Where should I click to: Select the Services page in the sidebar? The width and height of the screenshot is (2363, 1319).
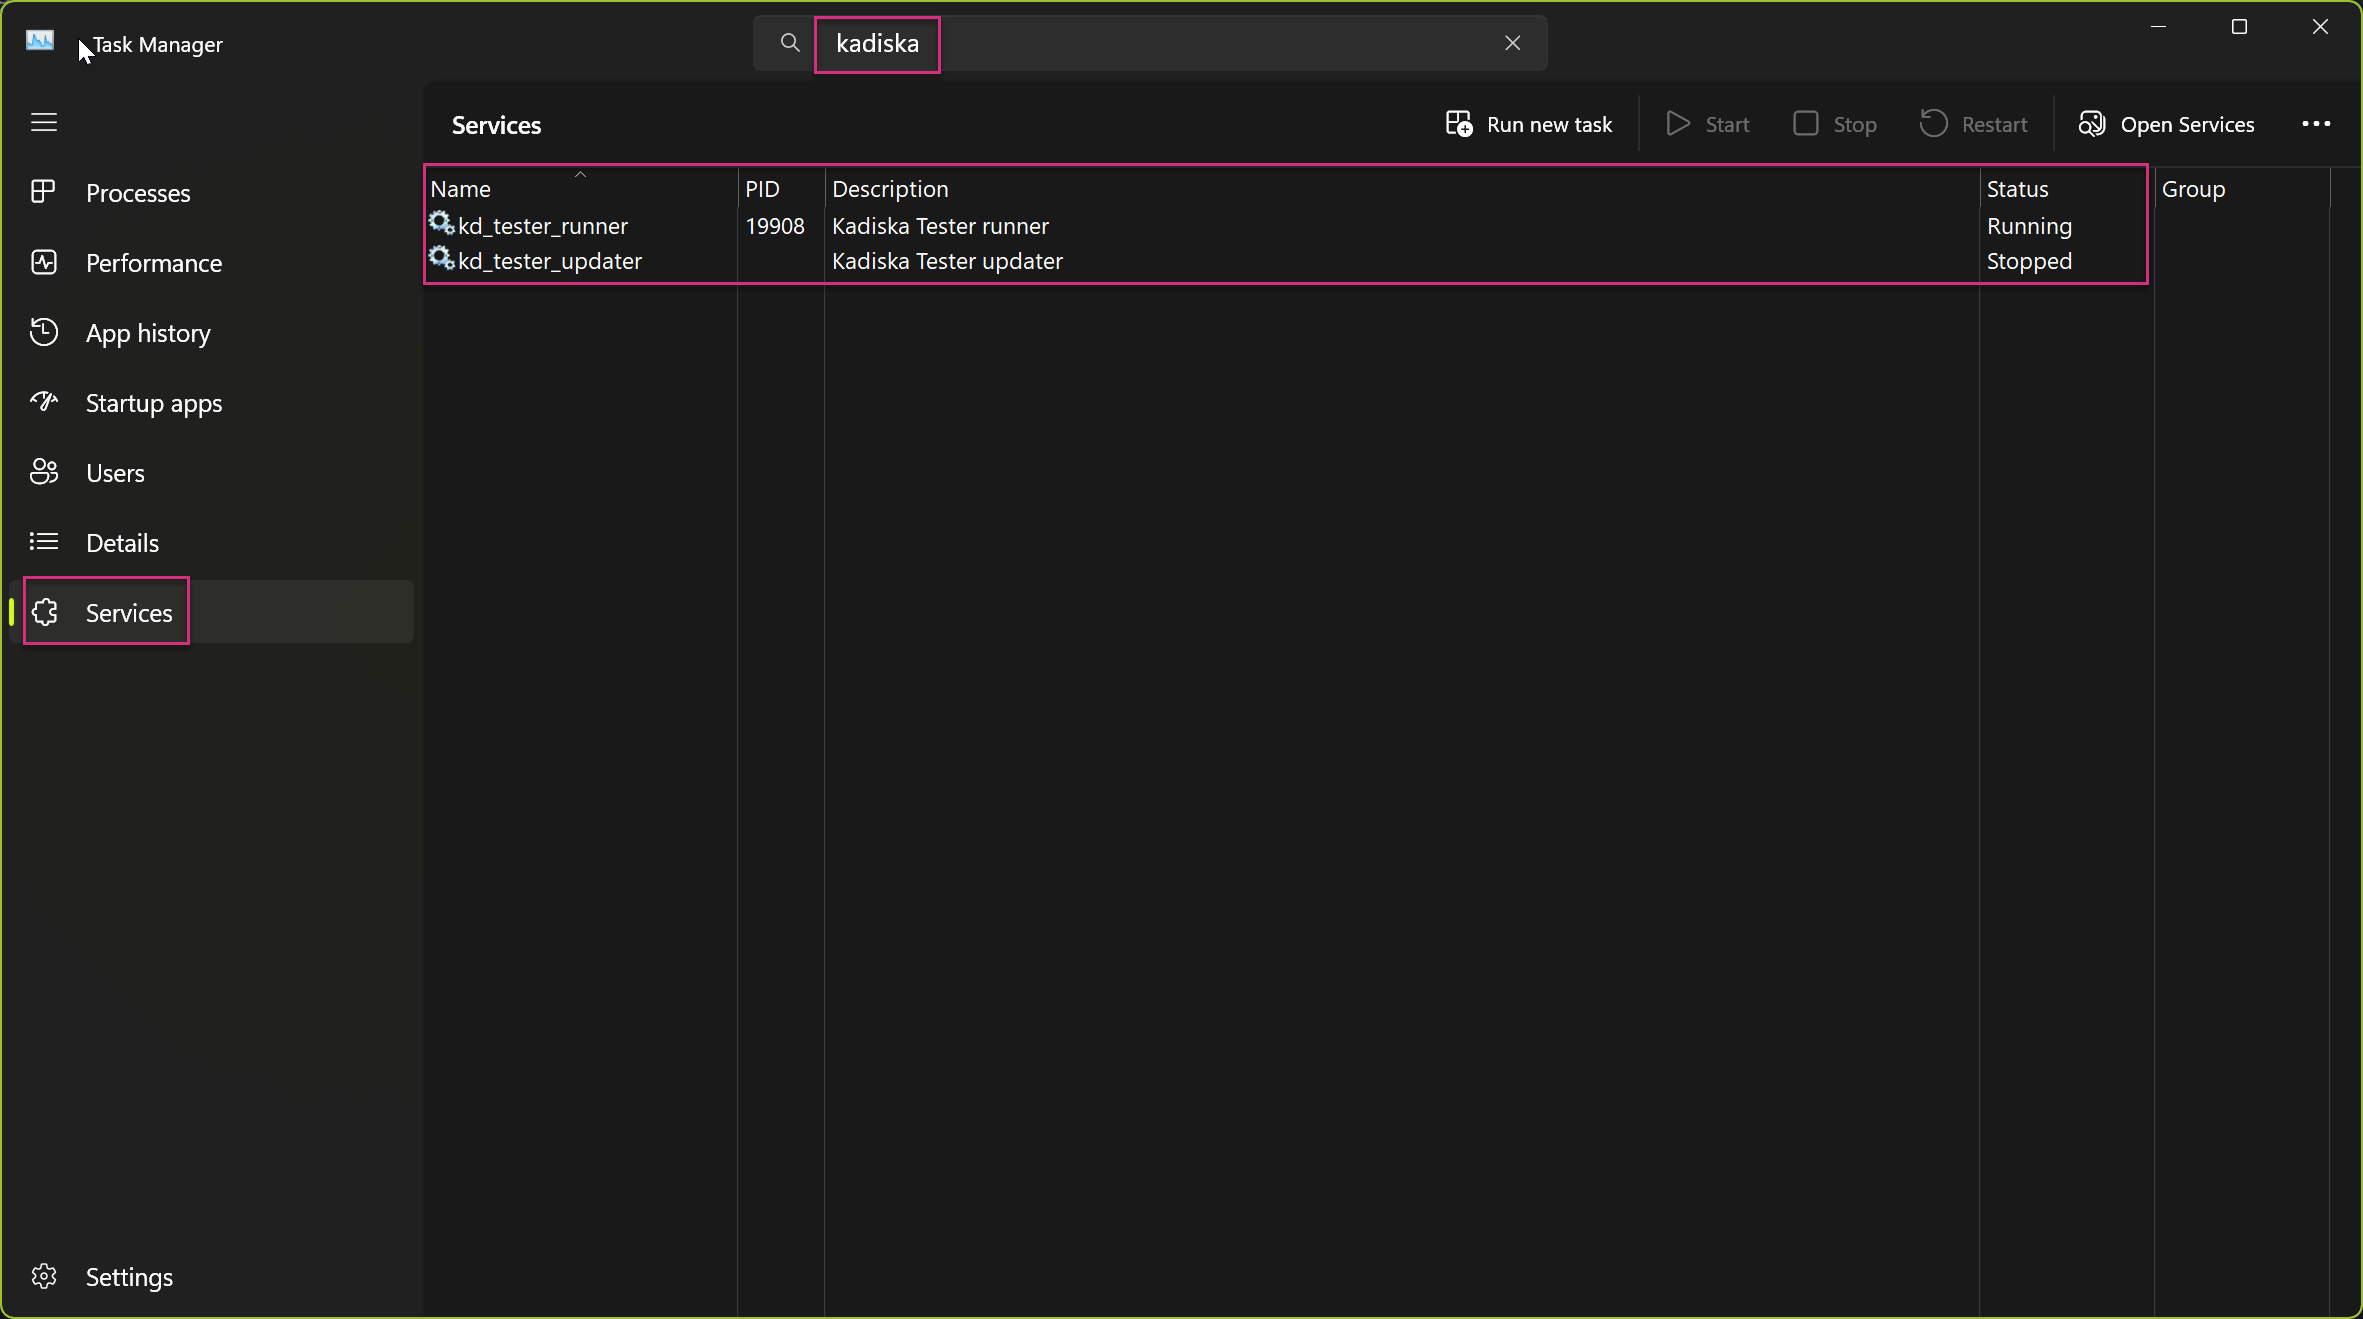click(212, 612)
